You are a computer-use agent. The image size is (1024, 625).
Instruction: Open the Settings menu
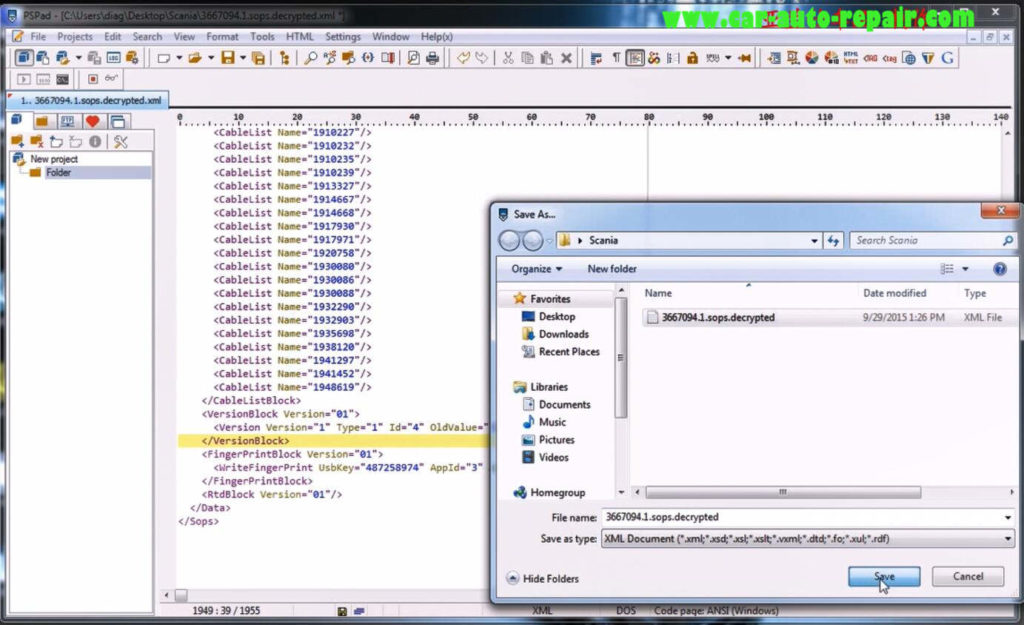pyautogui.click(x=343, y=35)
